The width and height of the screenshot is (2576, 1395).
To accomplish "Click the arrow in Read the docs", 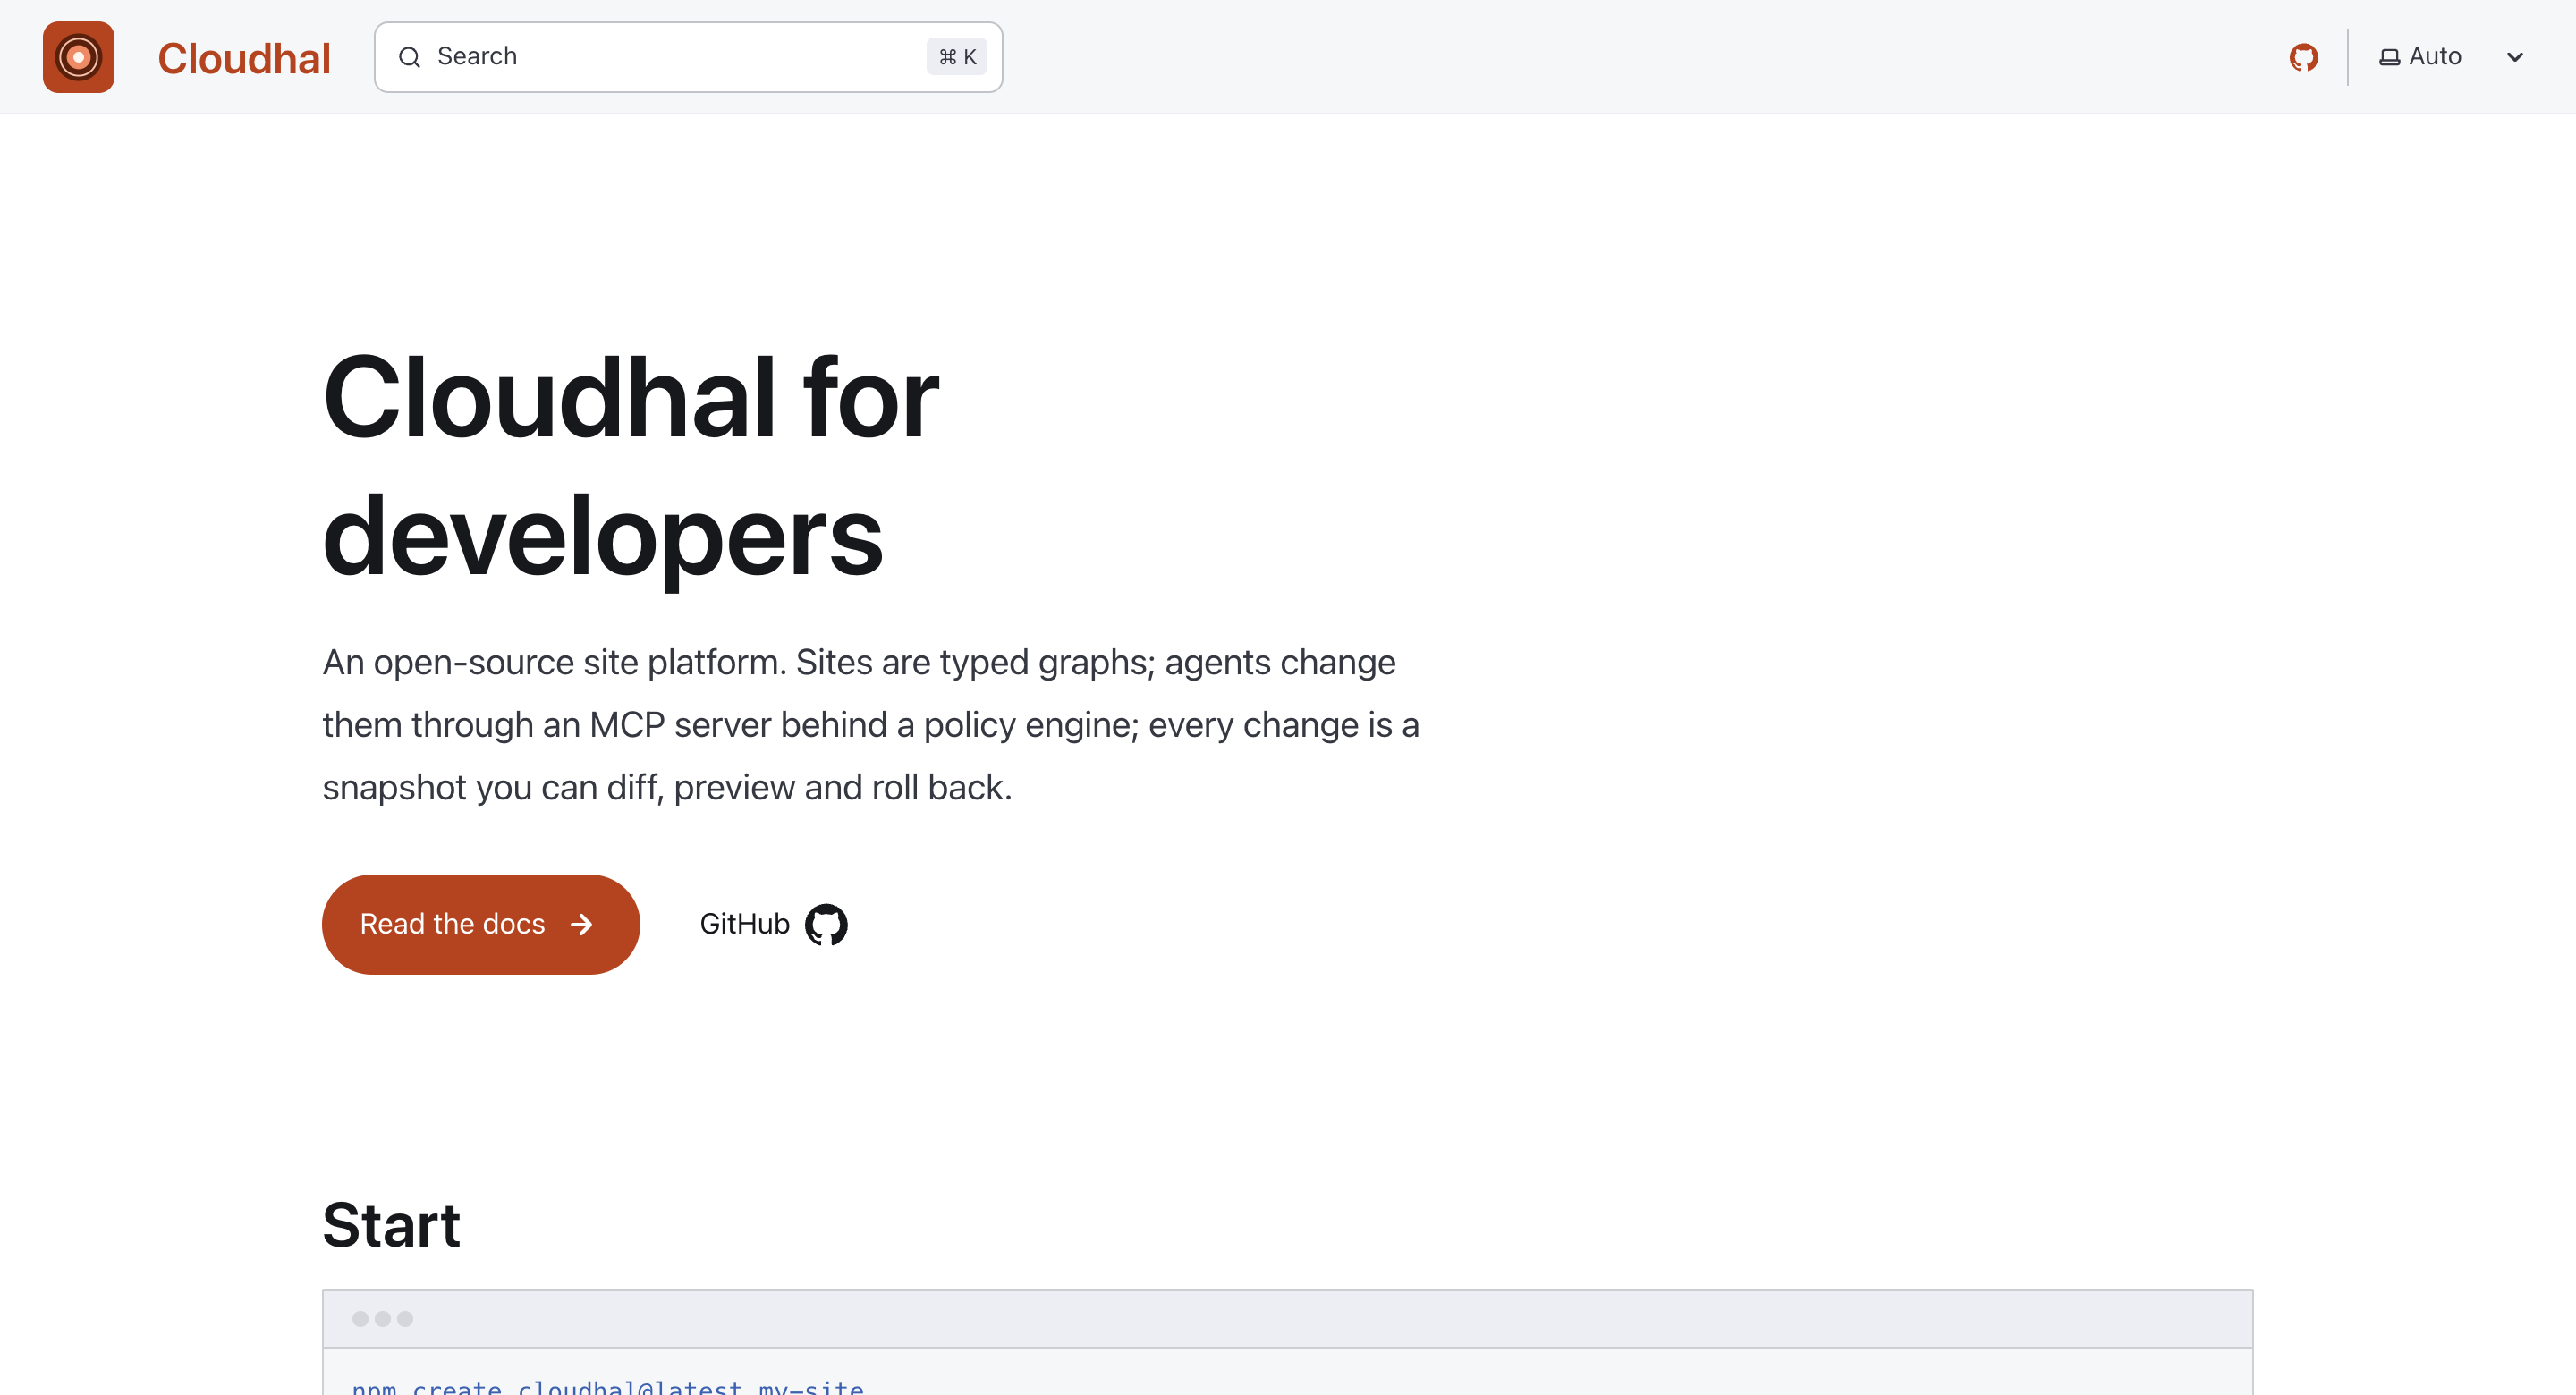I will click(581, 924).
